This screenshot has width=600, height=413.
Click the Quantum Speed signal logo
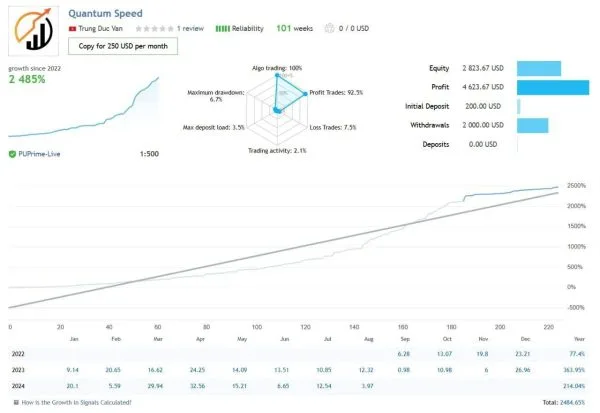coord(34,31)
